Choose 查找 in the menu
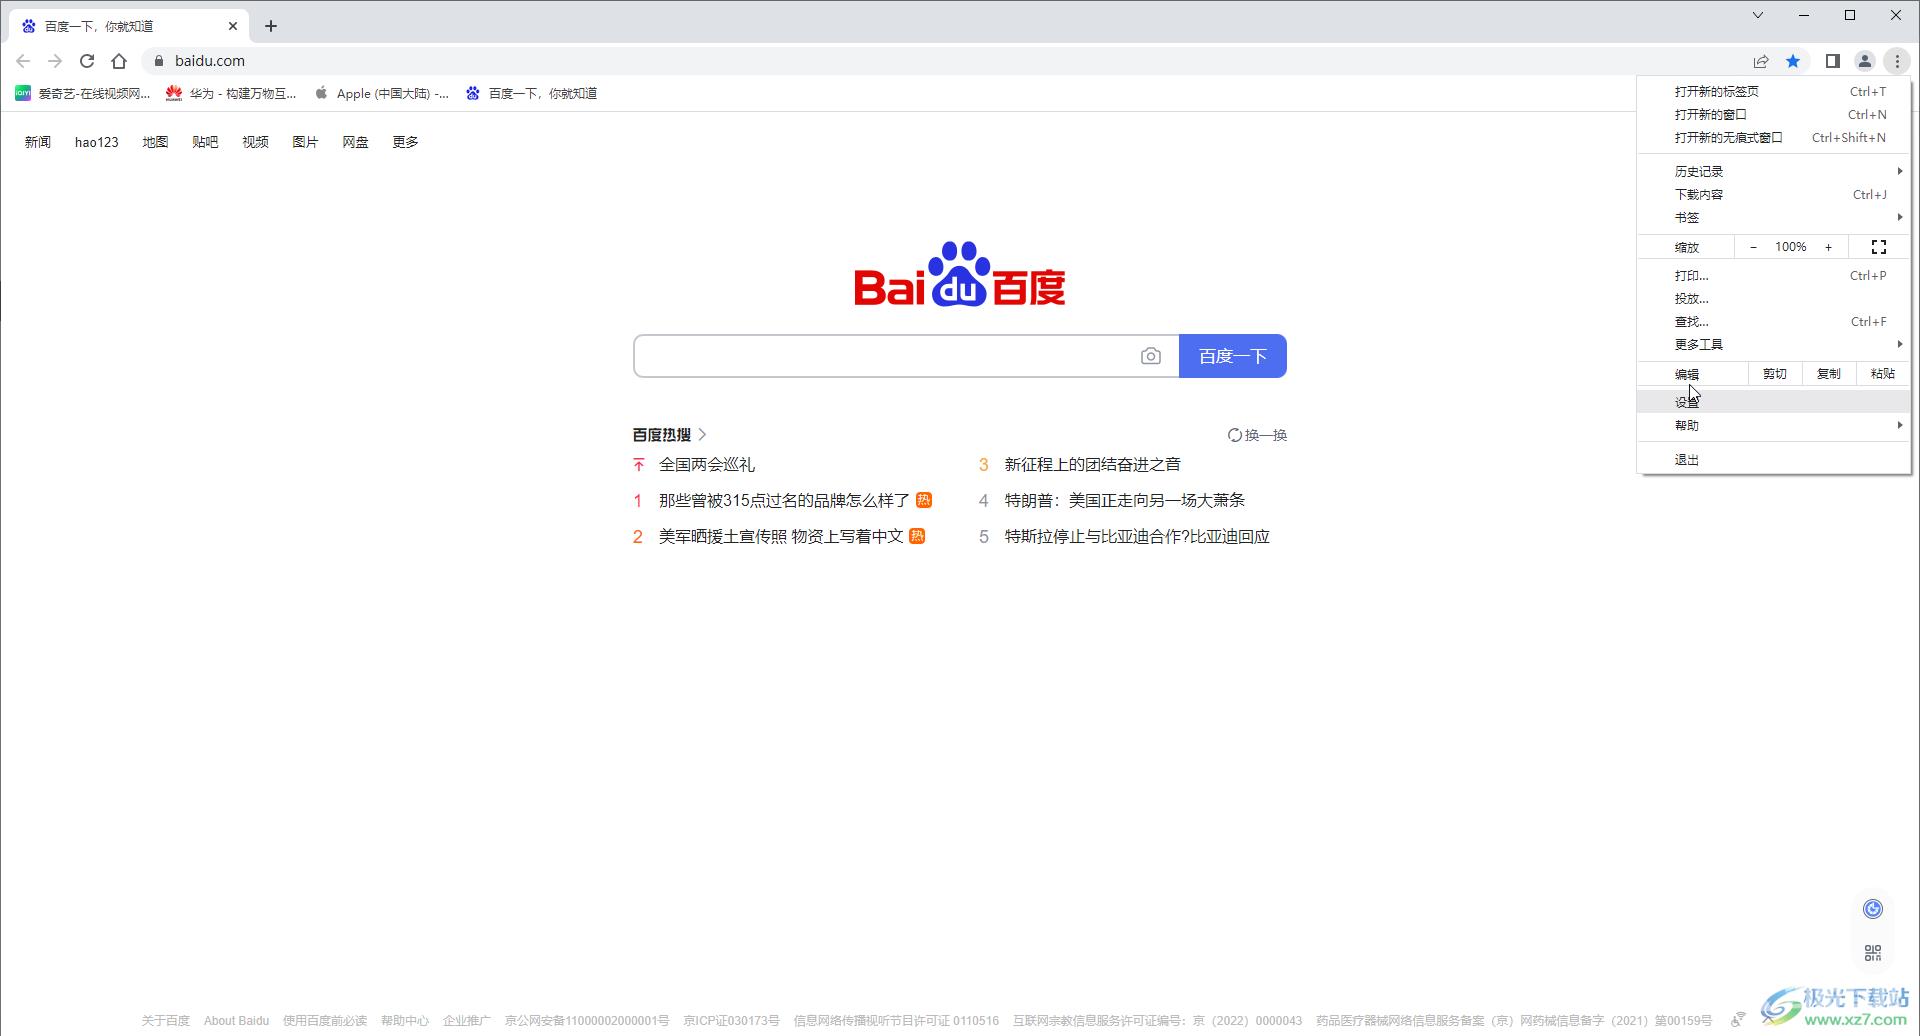This screenshot has width=1920, height=1036. tap(1774, 321)
